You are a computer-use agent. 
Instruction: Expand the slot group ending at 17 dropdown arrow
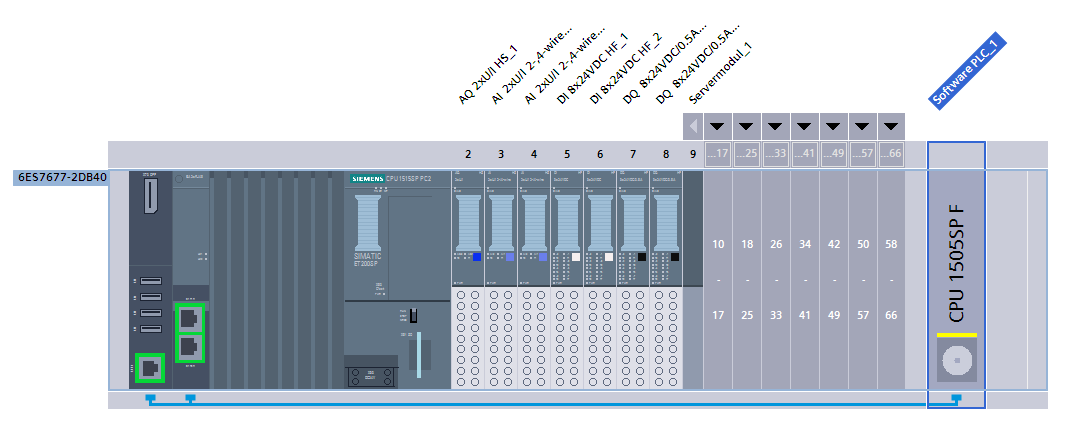(x=718, y=128)
